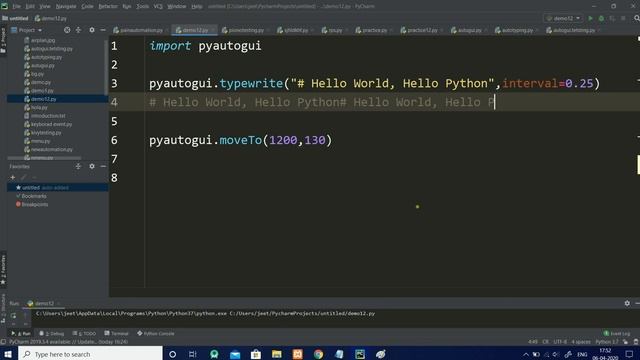Open Mail app from the taskbar
640x360 pixels.
(235, 354)
